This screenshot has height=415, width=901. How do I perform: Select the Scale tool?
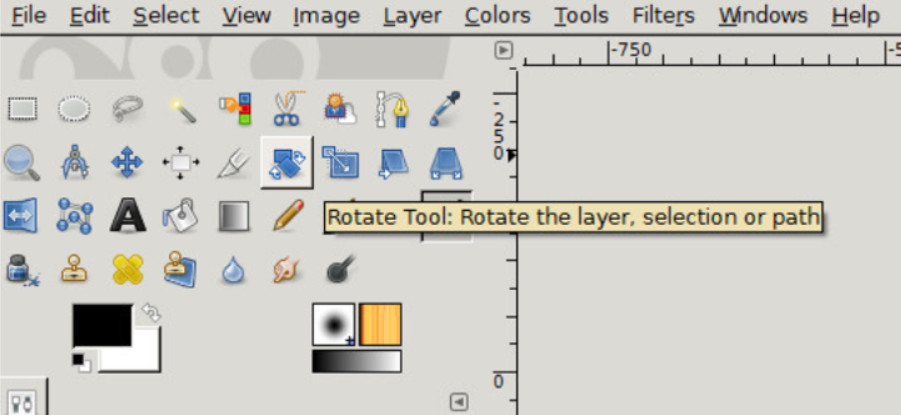(340, 162)
